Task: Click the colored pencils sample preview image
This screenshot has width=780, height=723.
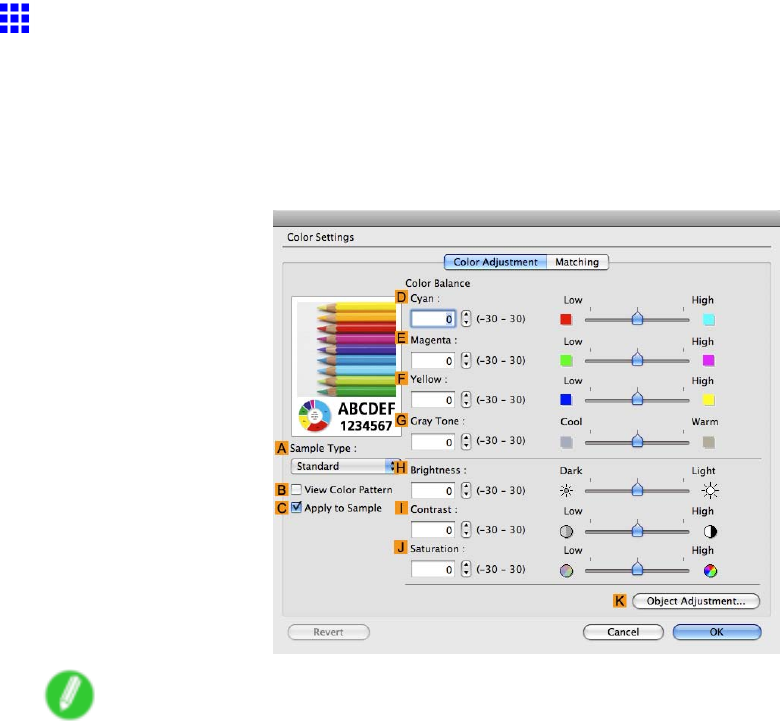Action: [346, 367]
